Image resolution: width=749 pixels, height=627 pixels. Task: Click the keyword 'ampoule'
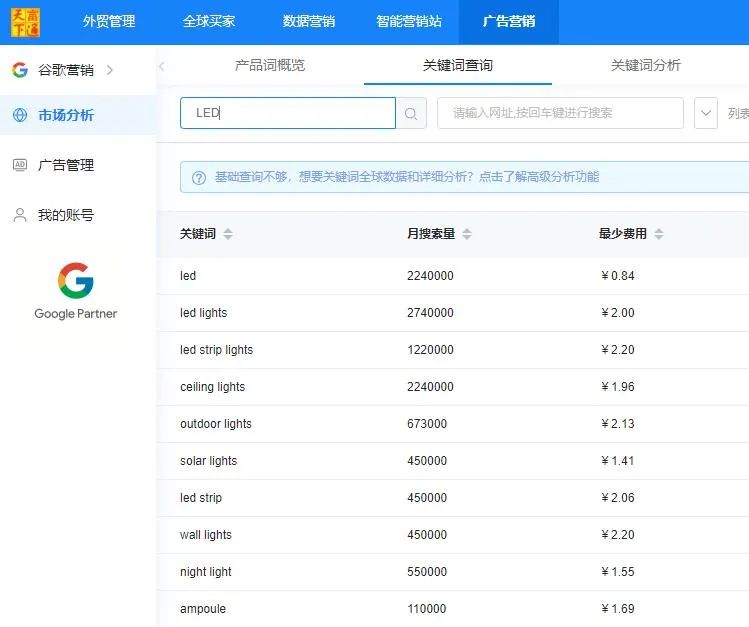[203, 609]
